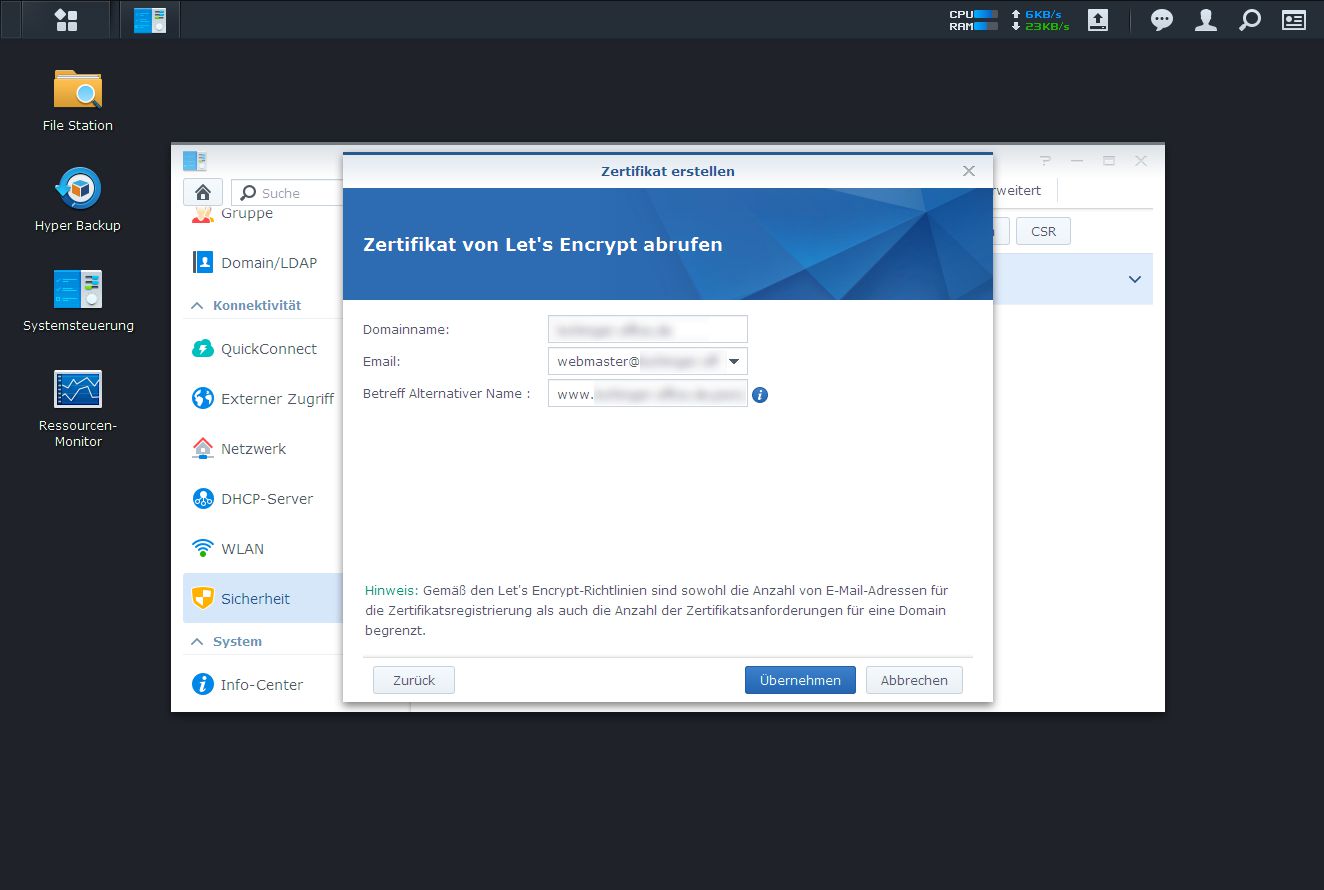Open Systemsteuerung desktop icon
The width and height of the screenshot is (1324, 890).
(x=78, y=300)
